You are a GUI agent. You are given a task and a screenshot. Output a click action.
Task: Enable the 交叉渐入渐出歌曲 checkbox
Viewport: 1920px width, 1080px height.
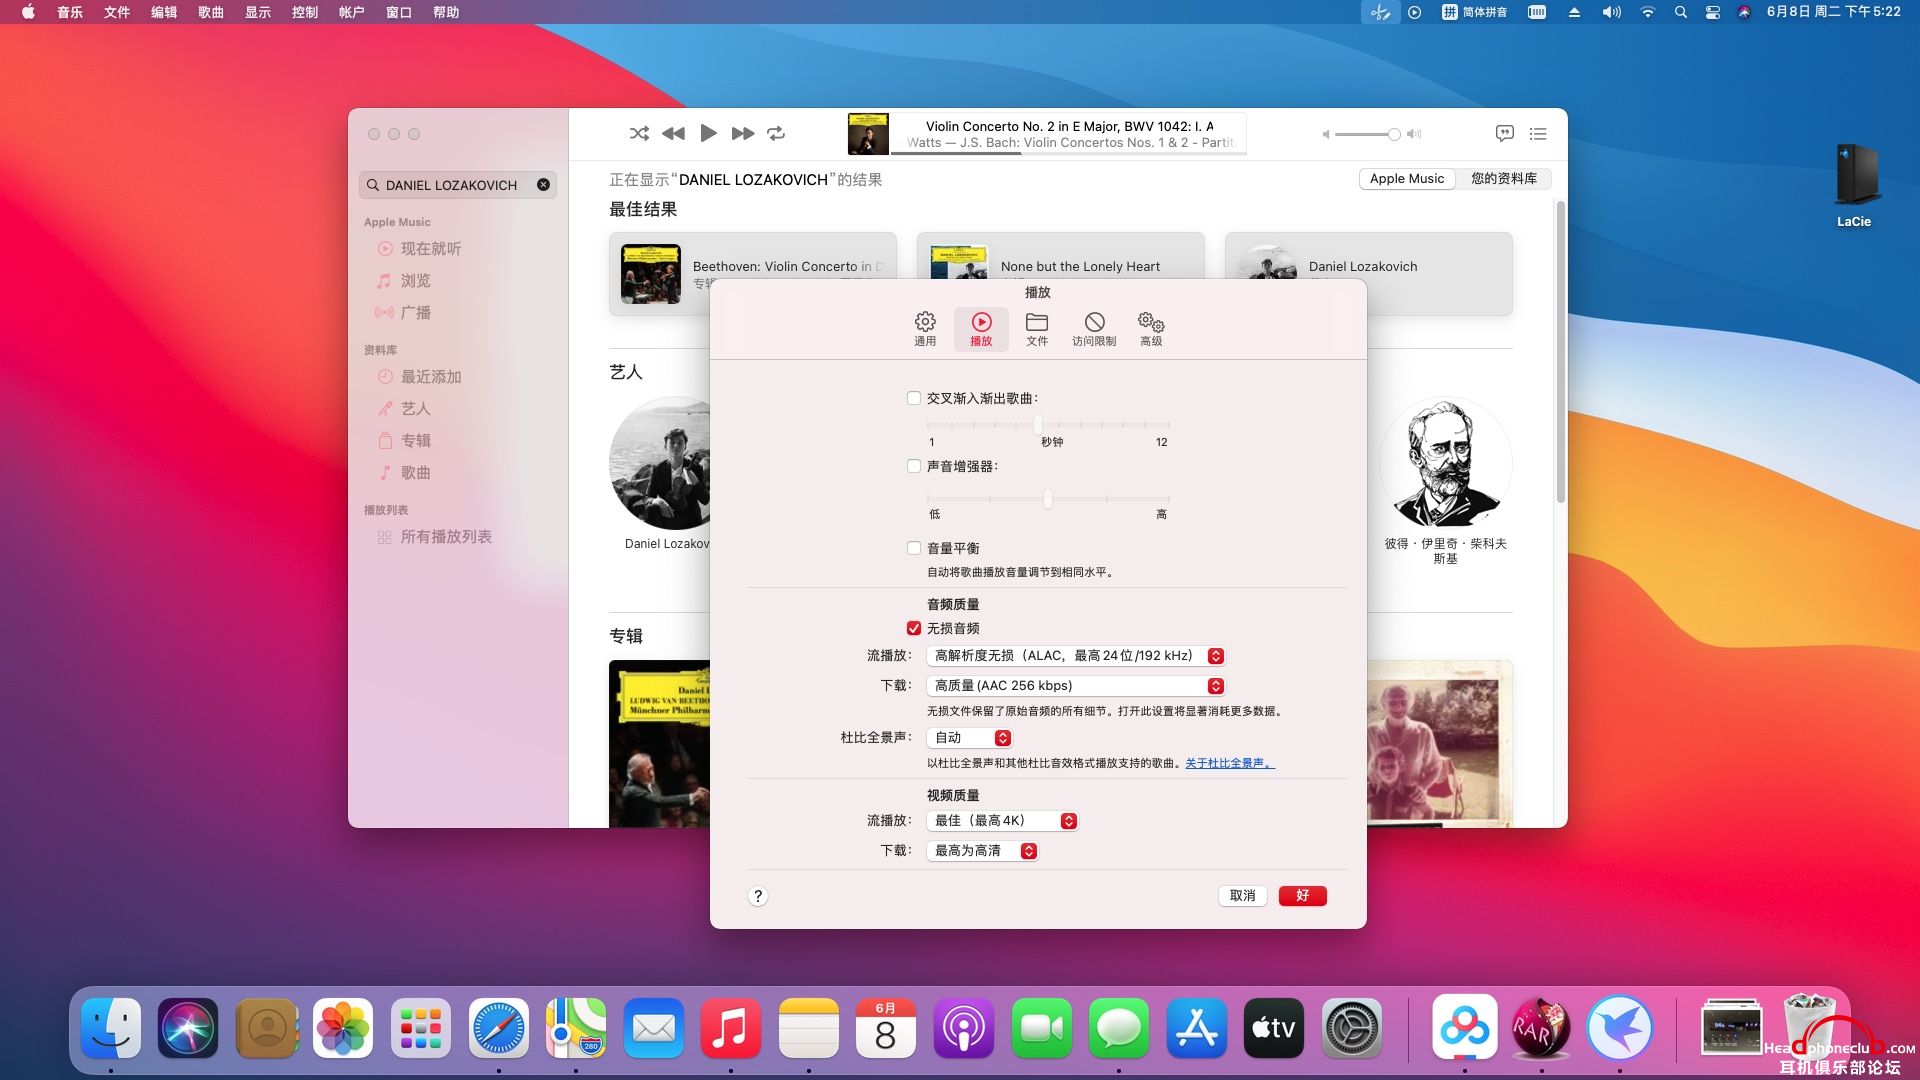coord(914,398)
